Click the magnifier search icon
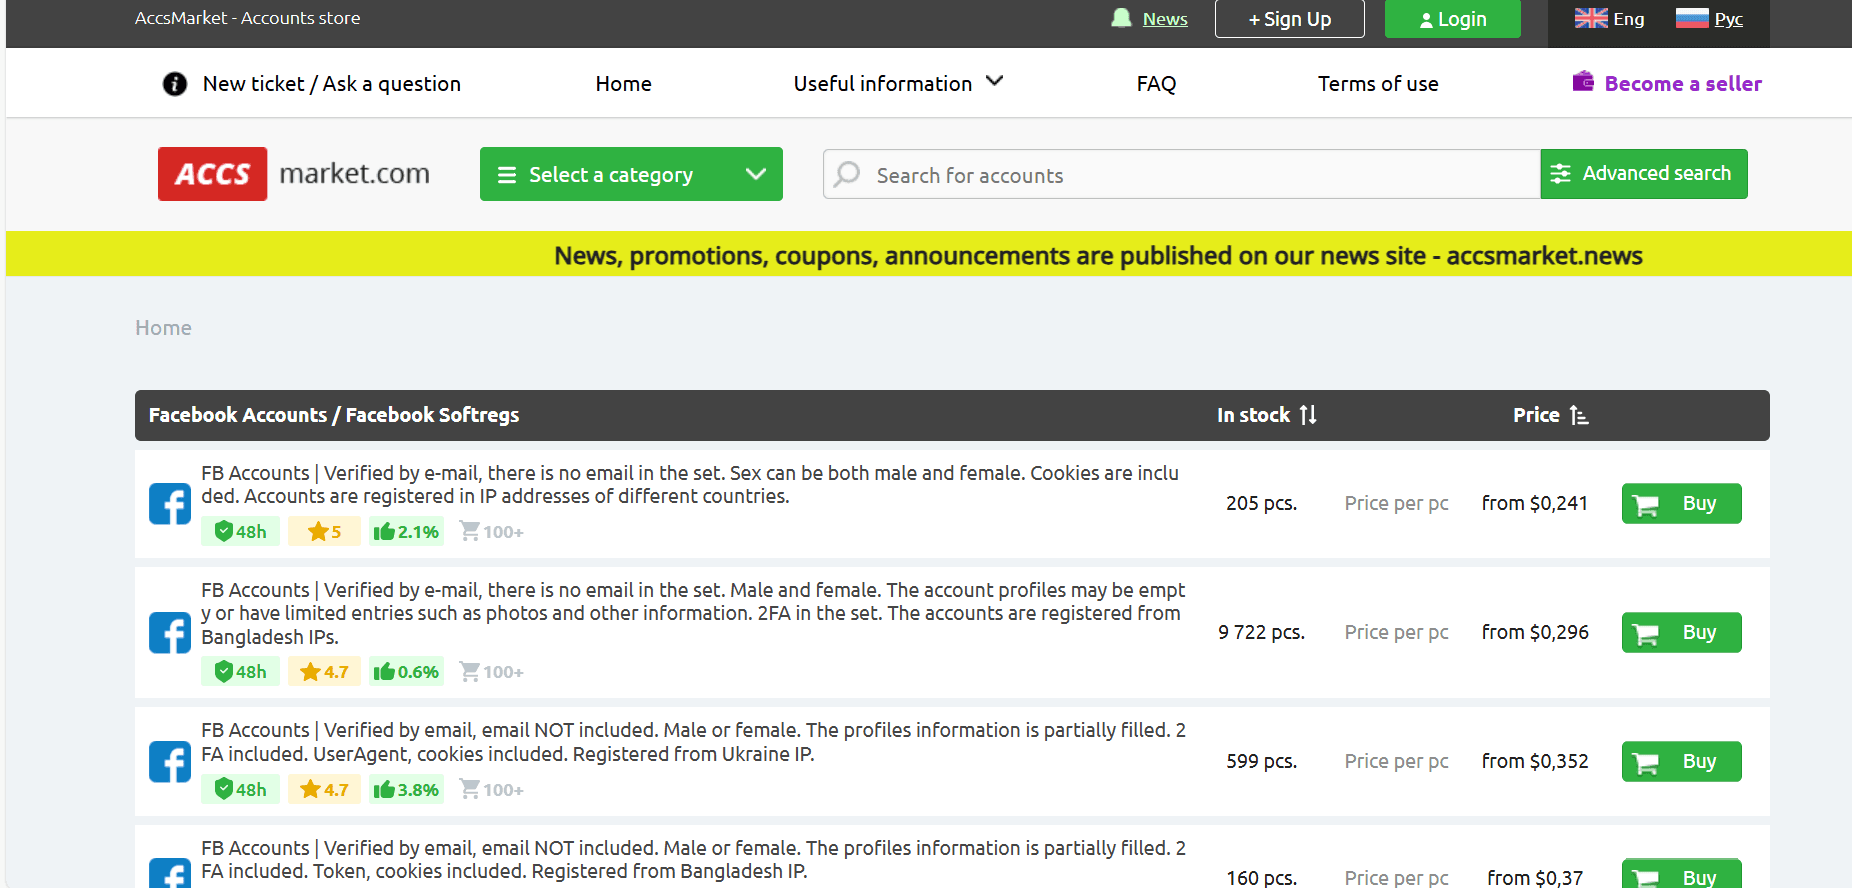This screenshot has height=888, width=1852. pos(847,174)
